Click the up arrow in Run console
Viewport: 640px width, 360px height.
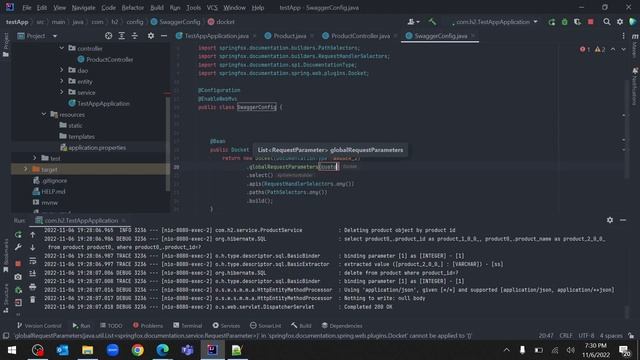(x=33, y=235)
